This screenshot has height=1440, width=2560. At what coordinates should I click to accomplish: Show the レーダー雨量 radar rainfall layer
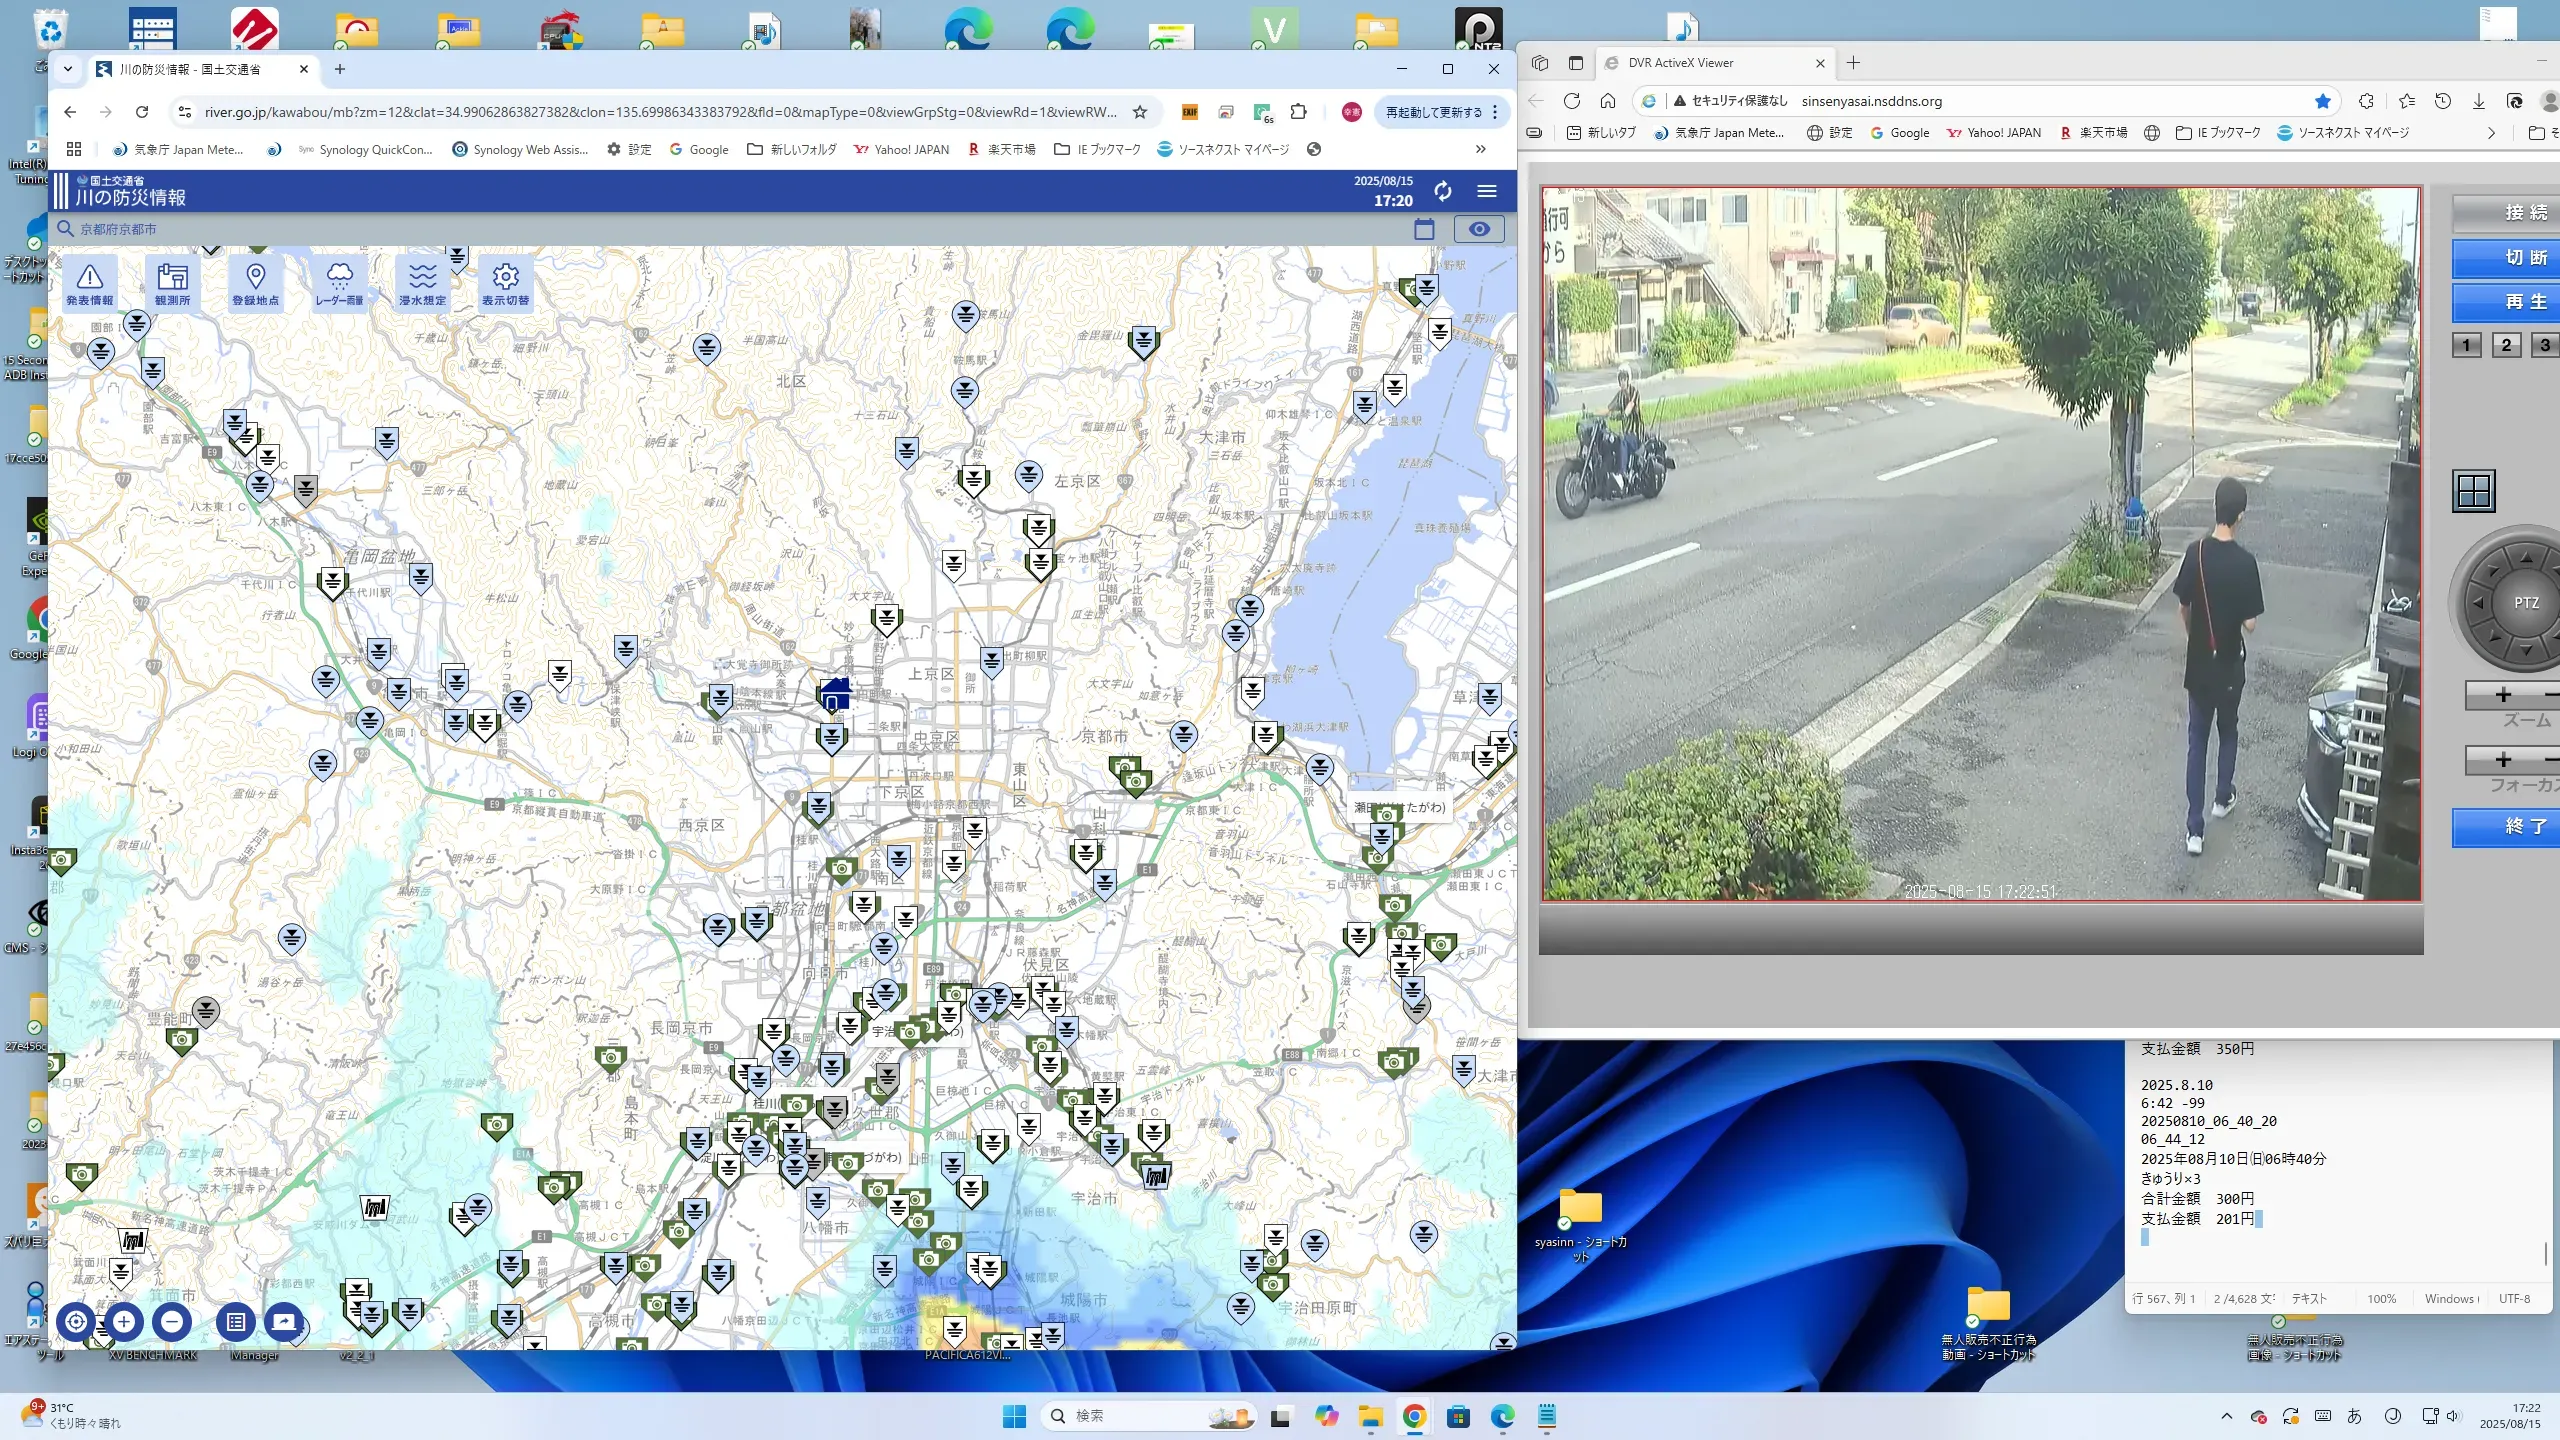[339, 283]
